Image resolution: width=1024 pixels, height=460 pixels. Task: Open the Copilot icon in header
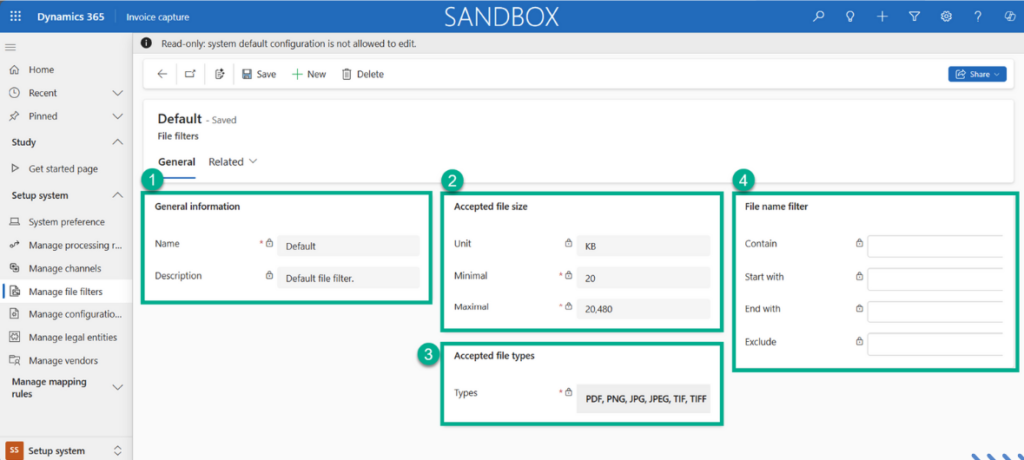(1010, 17)
